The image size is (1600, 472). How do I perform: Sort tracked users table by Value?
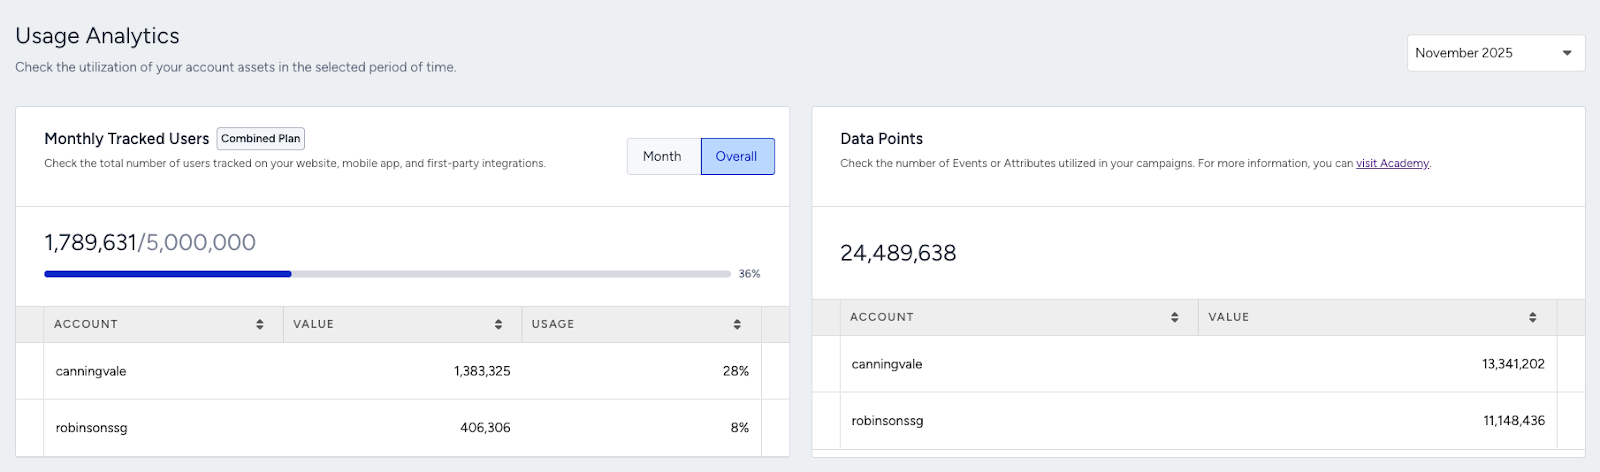pos(498,324)
